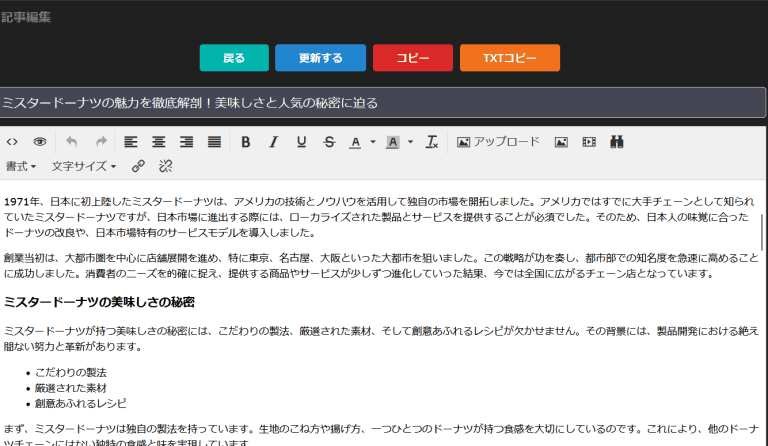Click the insert link chain icon
This screenshot has width=768, height=446.
click(x=138, y=166)
